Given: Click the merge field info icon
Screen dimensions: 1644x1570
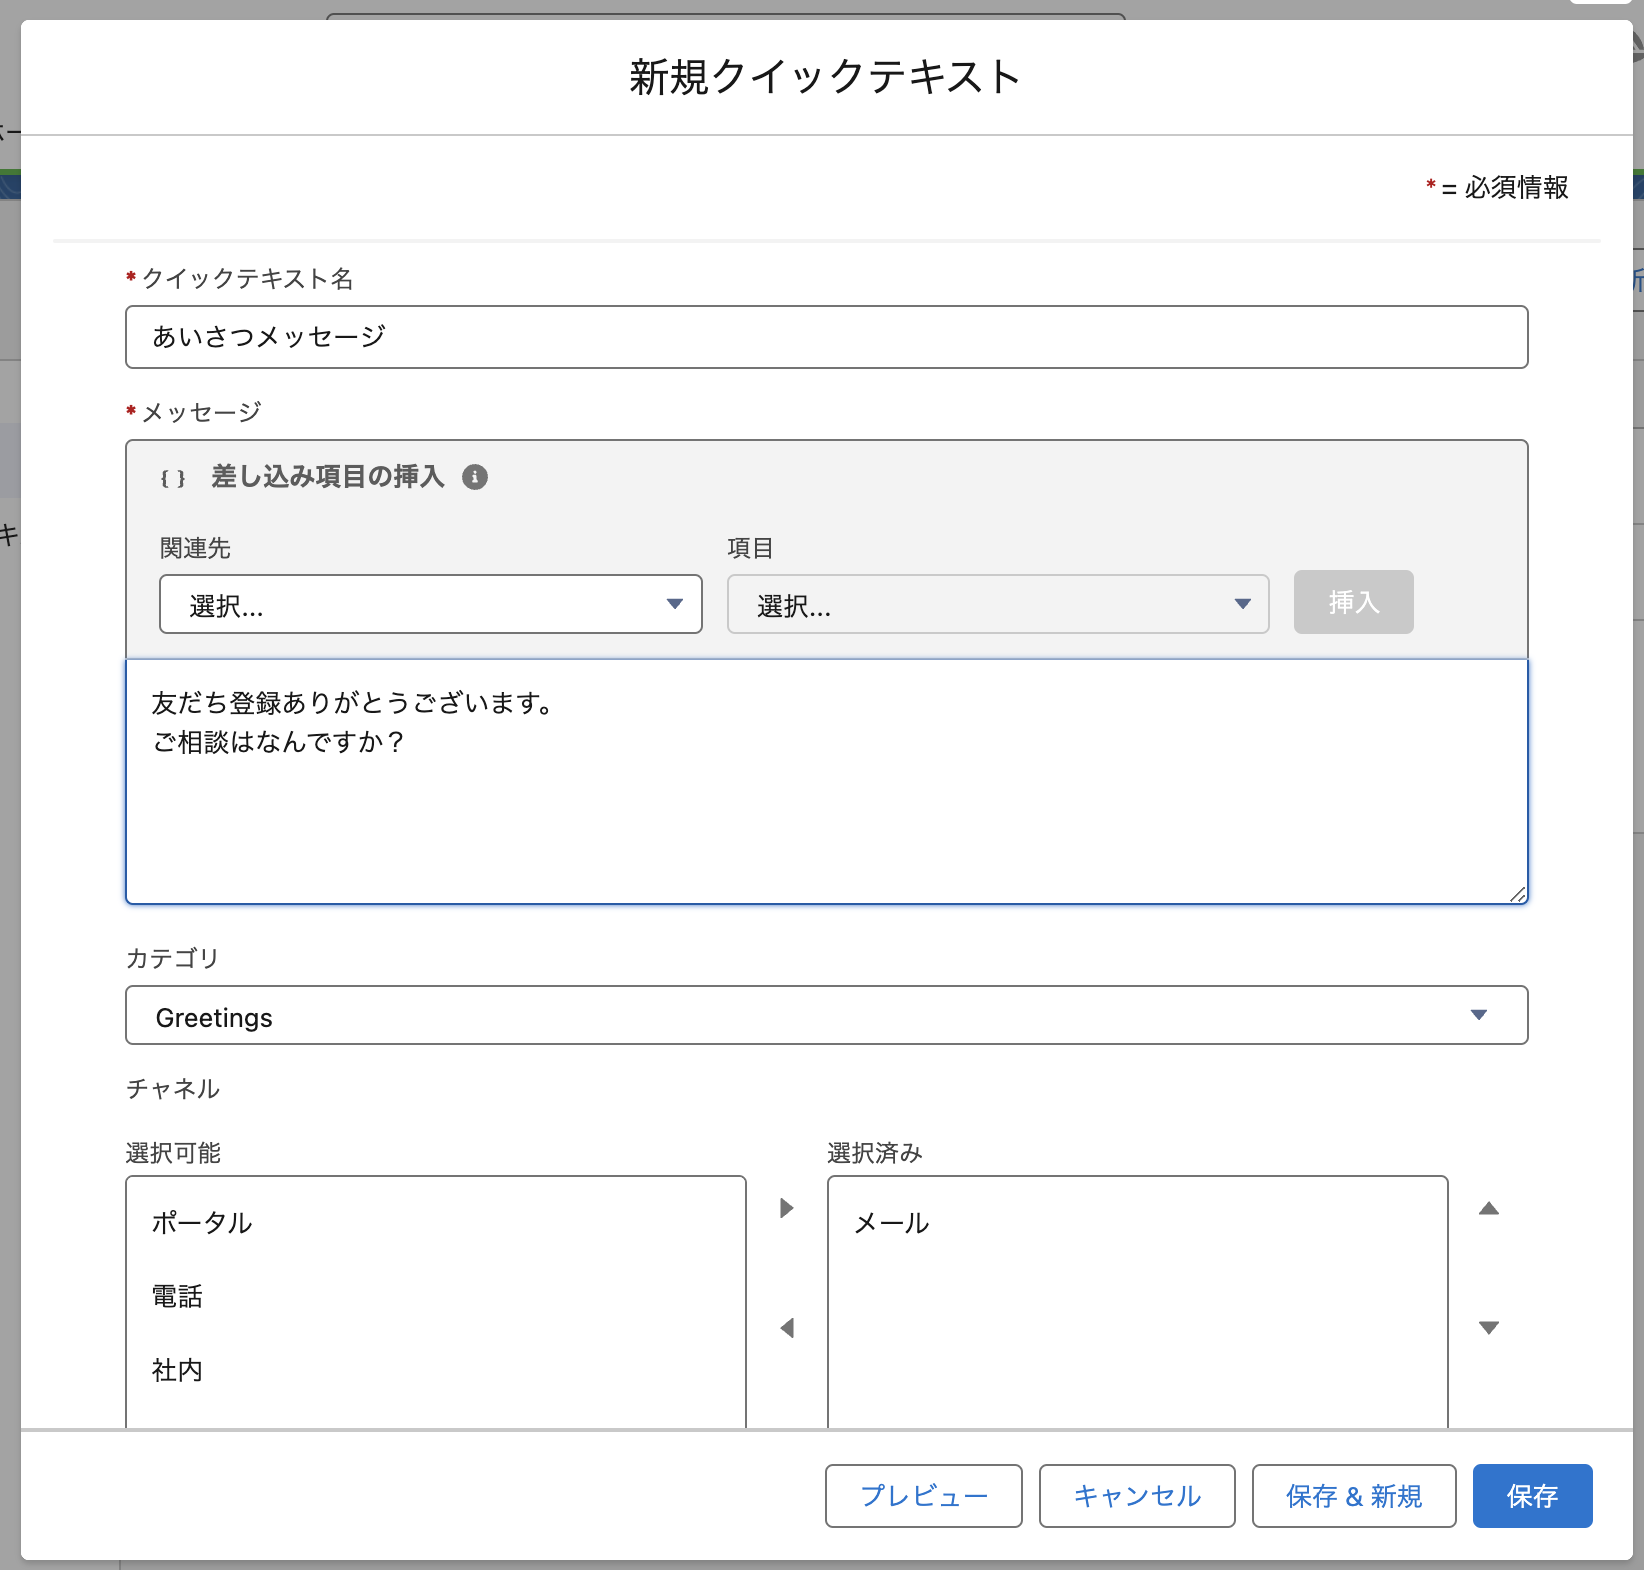Looking at the screenshot, I should [x=475, y=477].
